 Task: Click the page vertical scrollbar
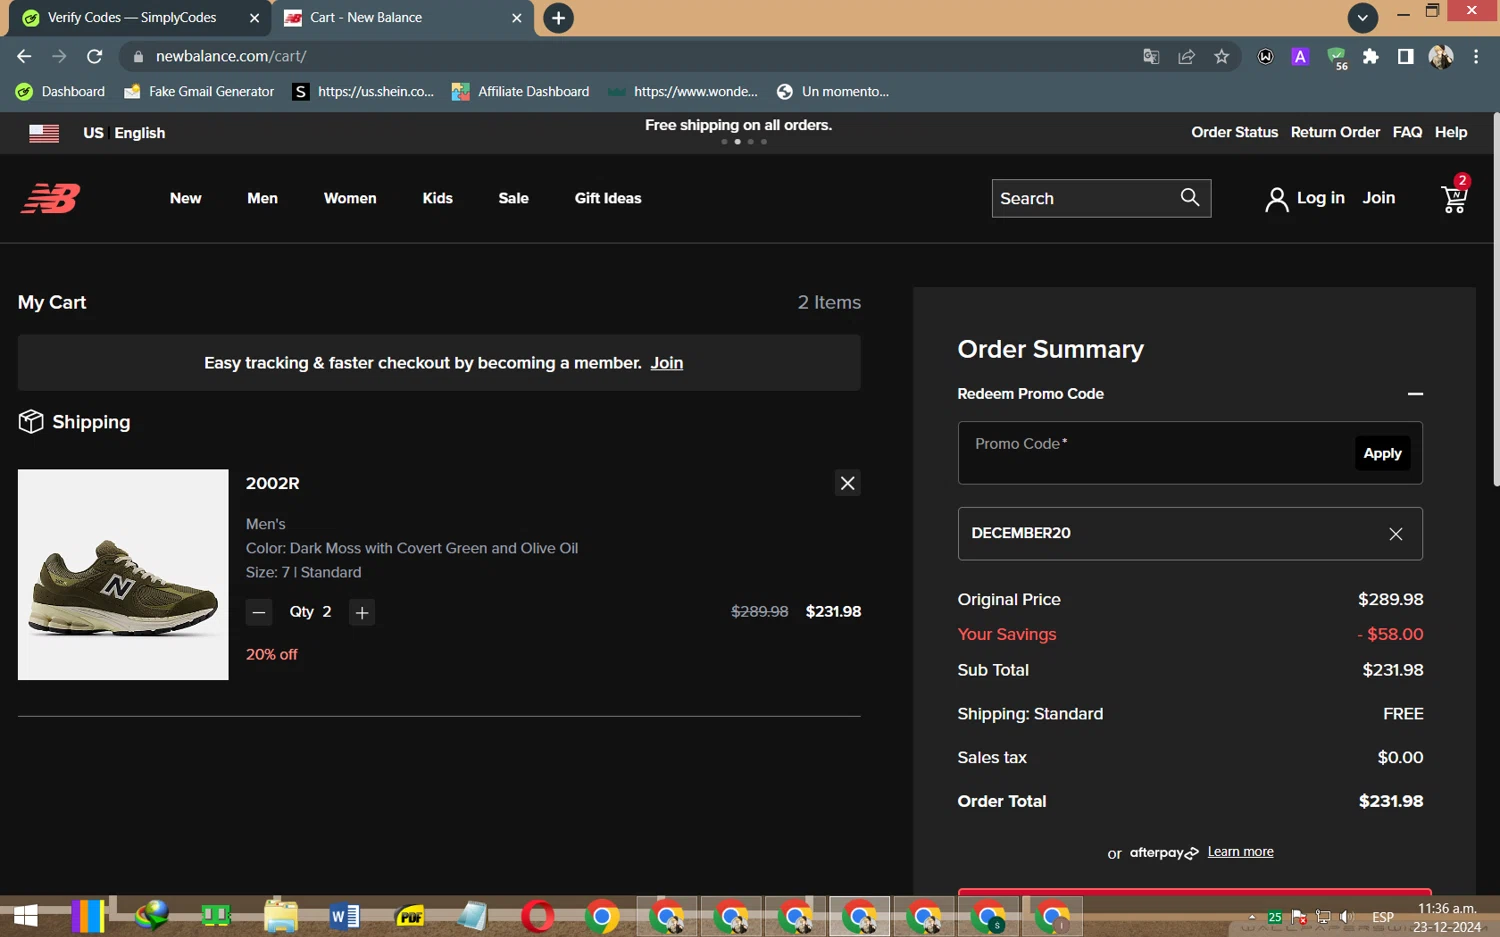[1495, 300]
